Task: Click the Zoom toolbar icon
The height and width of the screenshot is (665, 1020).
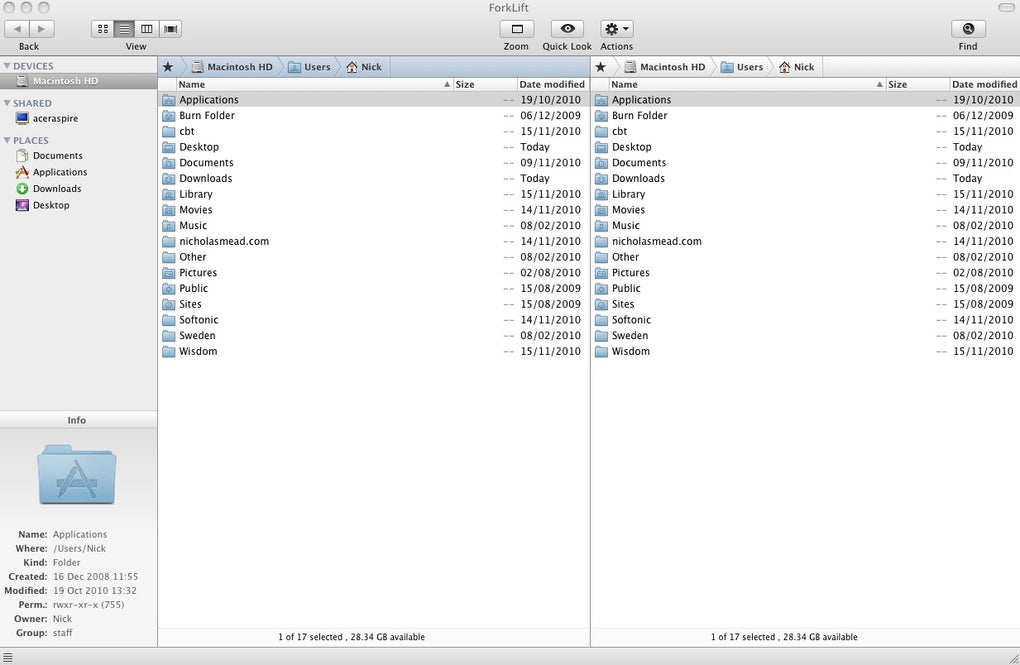Action: 517,29
